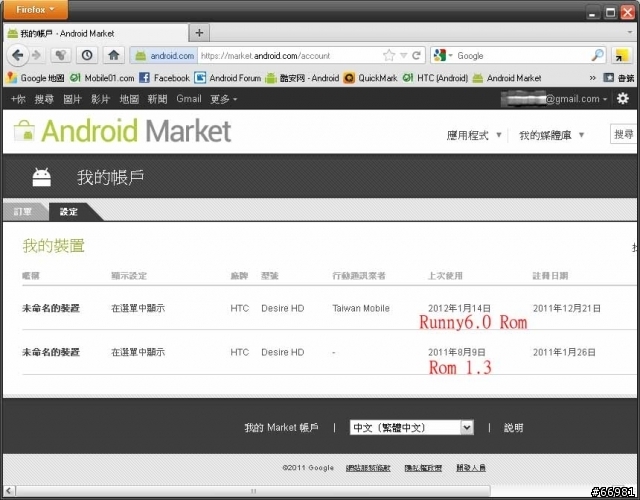
Task: Expand the 我的媒體庫 dropdown
Action: (x=551, y=135)
